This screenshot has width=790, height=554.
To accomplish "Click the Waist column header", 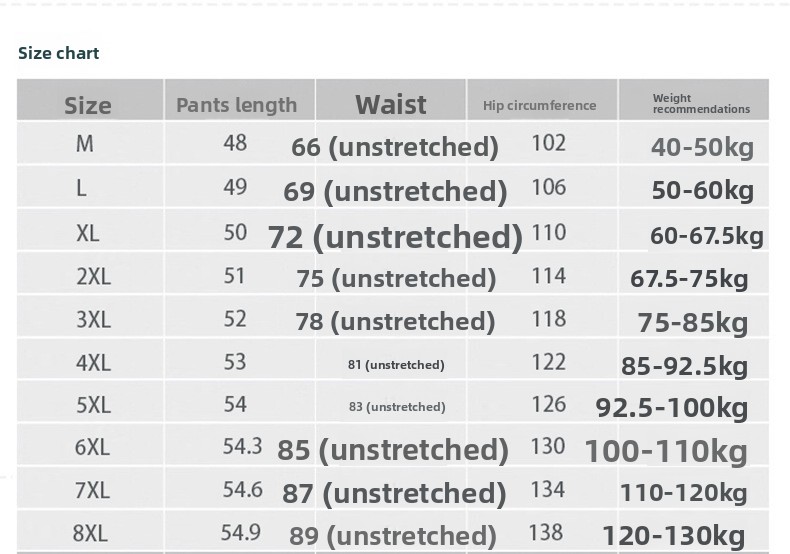I will coord(391,104).
